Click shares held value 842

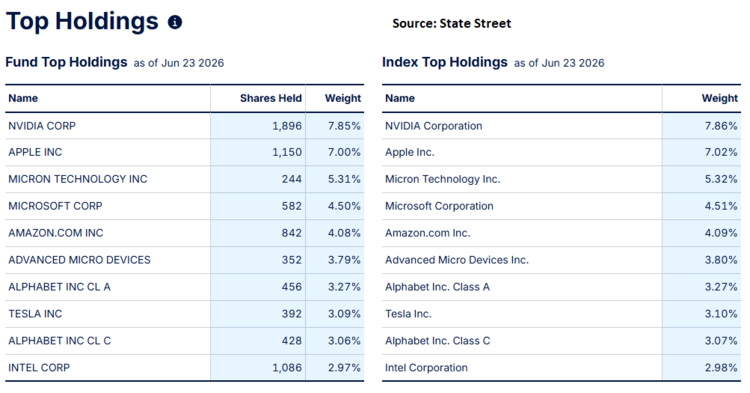click(292, 233)
